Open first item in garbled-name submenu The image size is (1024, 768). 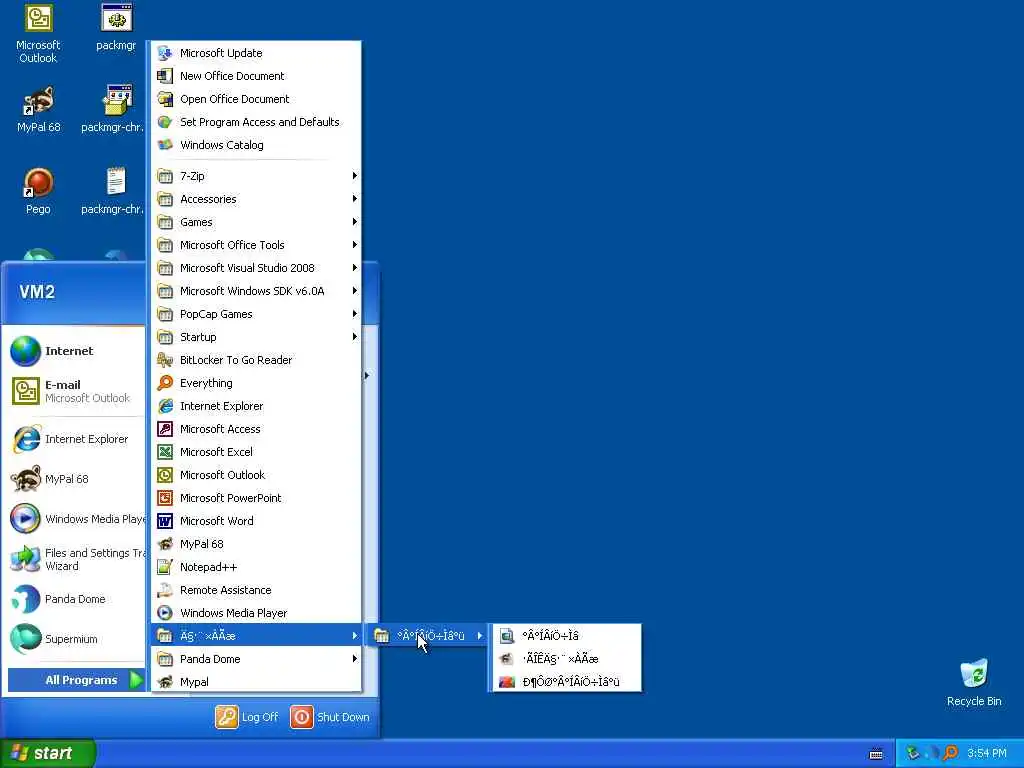pos(566,635)
